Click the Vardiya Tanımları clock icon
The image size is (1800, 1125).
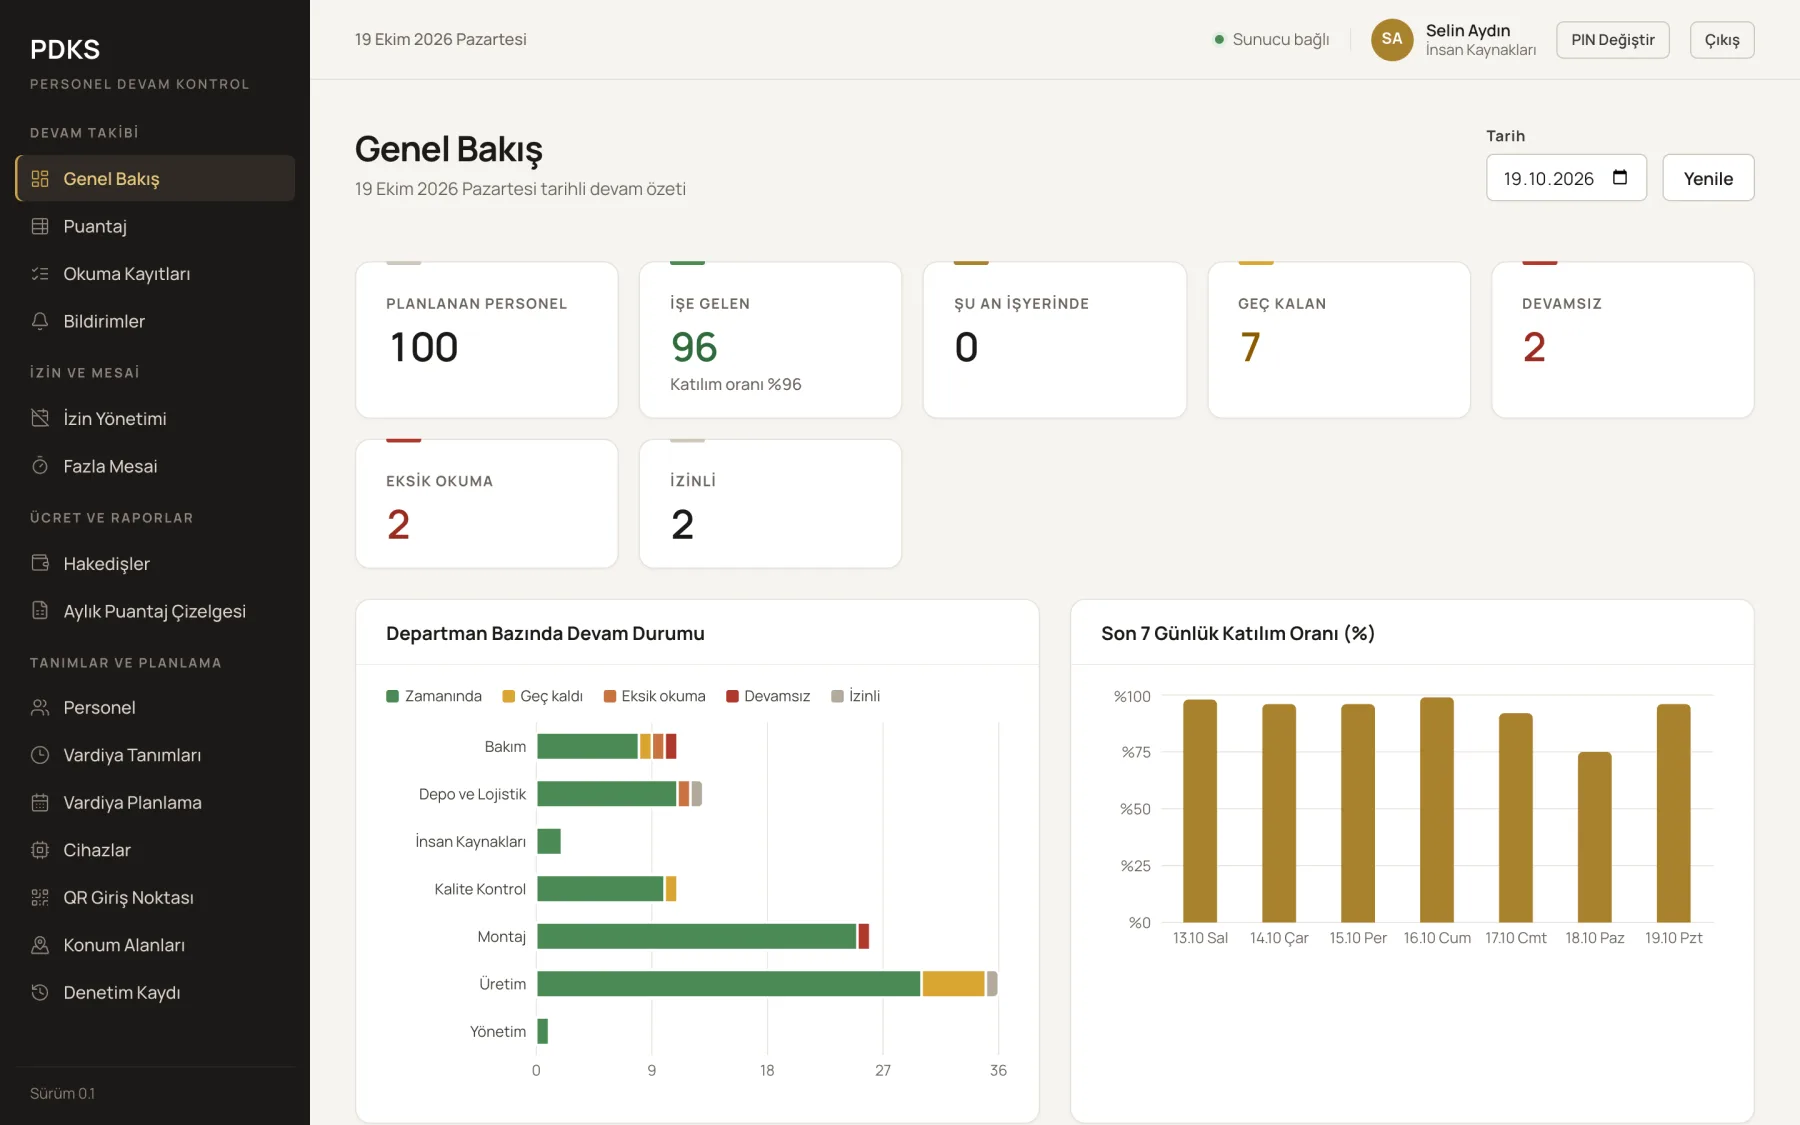coord(40,755)
